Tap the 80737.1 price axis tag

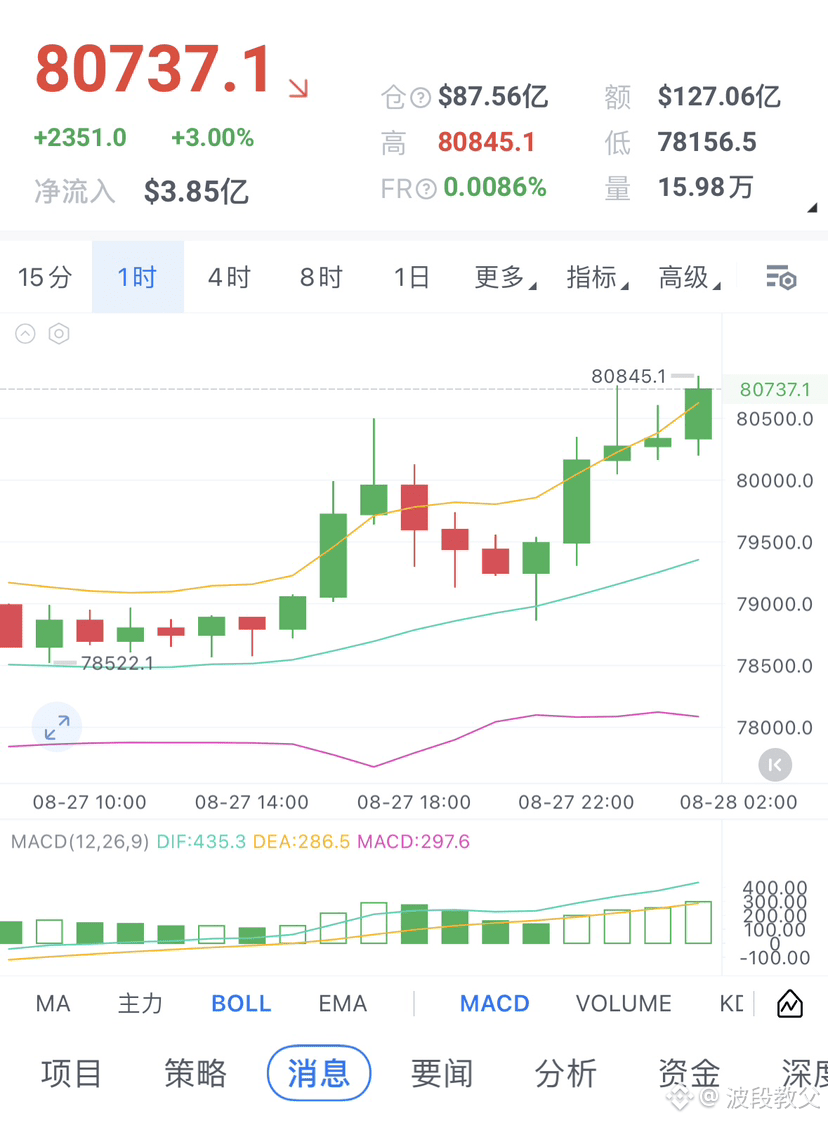tap(775, 390)
